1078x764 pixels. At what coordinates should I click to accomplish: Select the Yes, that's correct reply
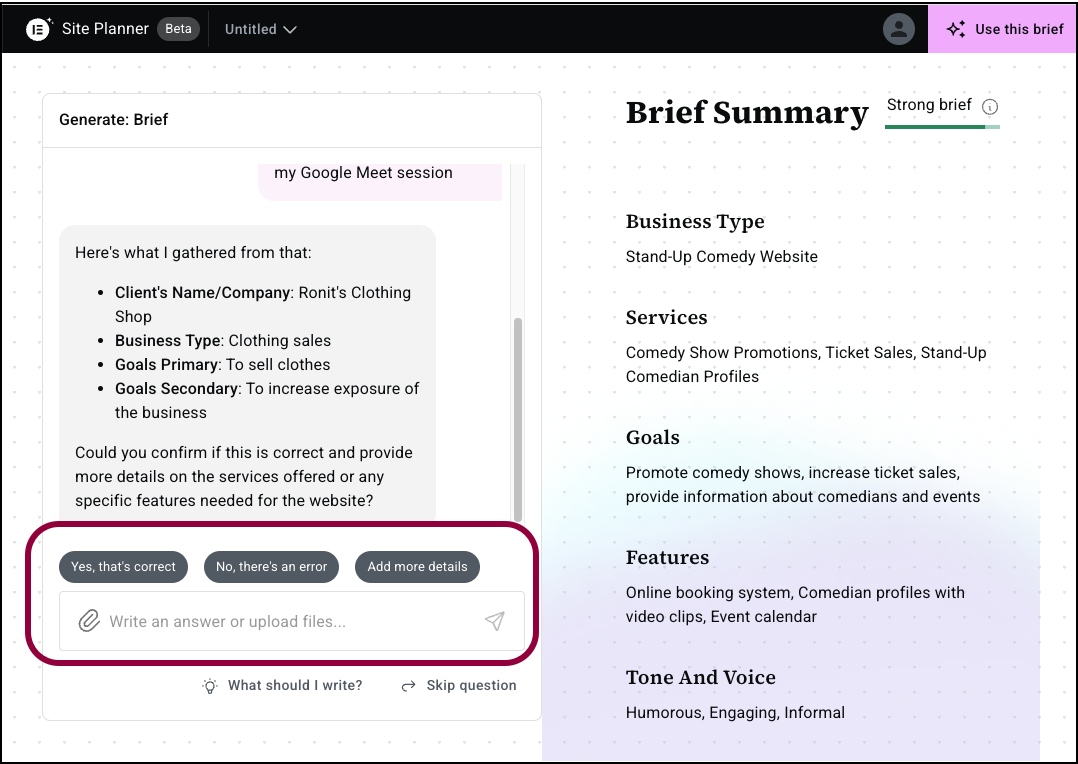123,567
